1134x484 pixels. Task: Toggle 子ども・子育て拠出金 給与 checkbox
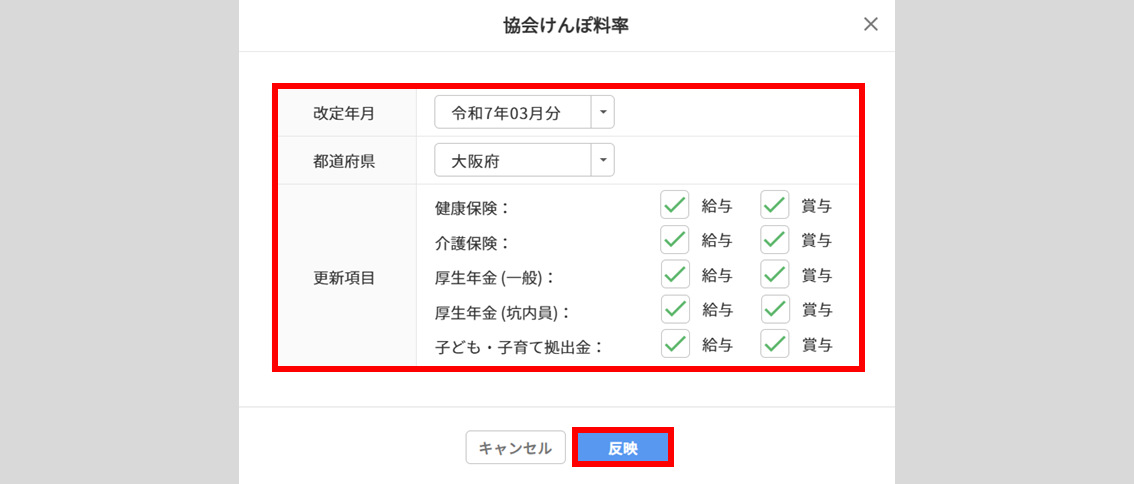(x=675, y=344)
